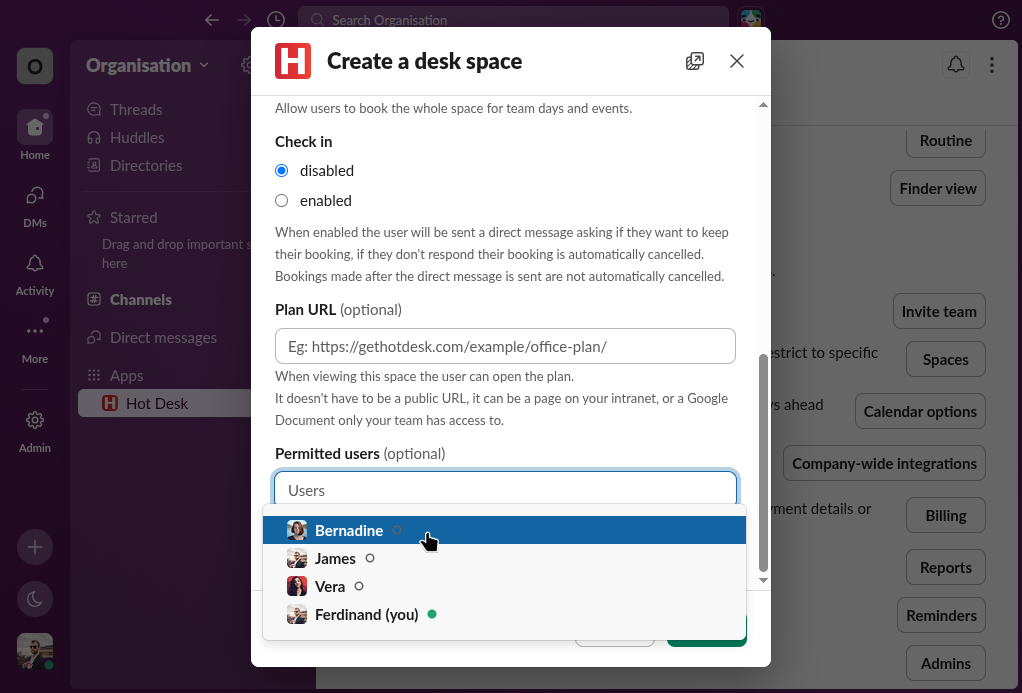Select Ferdinand (you) in the list
Screen dimensions: 1022x693
pyautogui.click(x=504, y=614)
